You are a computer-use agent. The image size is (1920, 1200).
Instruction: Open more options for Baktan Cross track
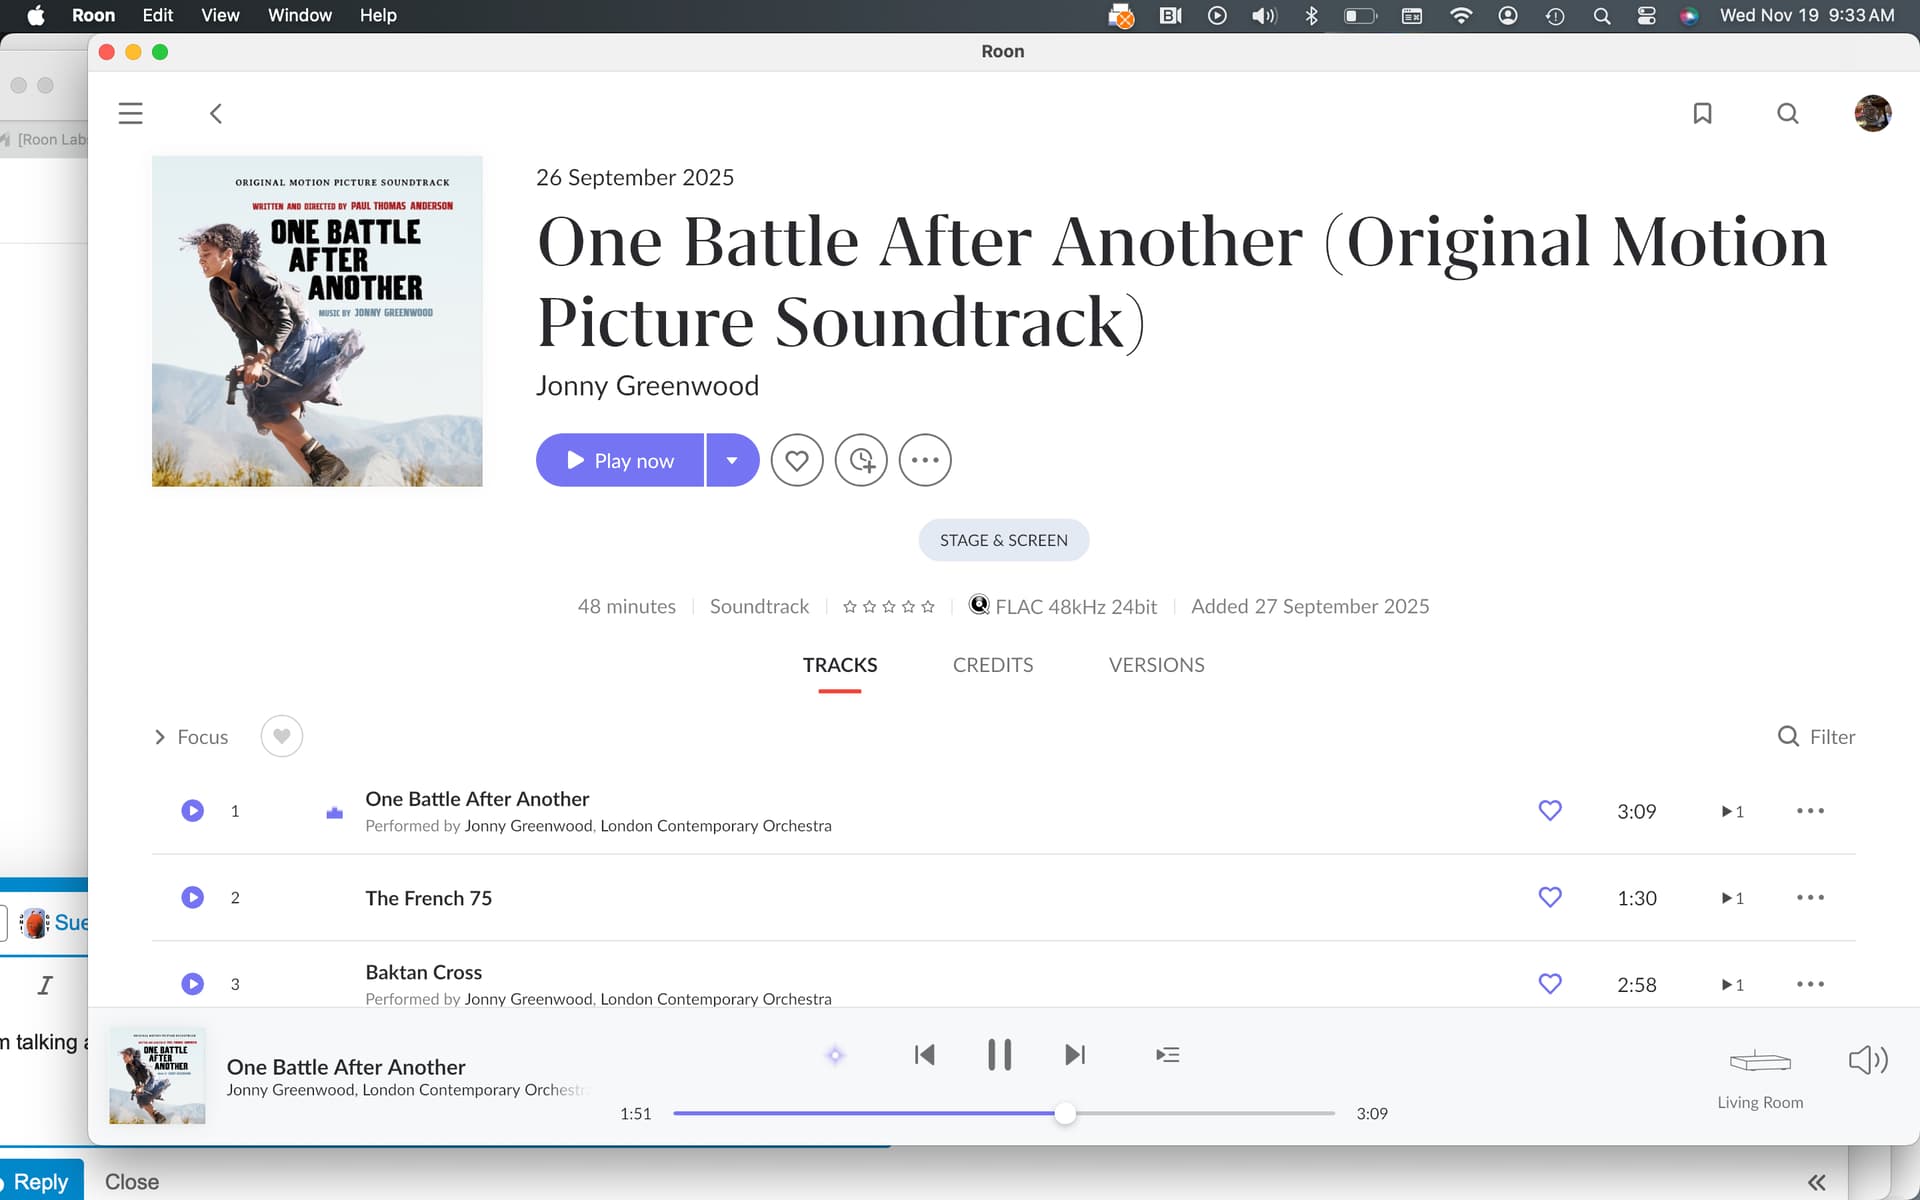pyautogui.click(x=1810, y=984)
